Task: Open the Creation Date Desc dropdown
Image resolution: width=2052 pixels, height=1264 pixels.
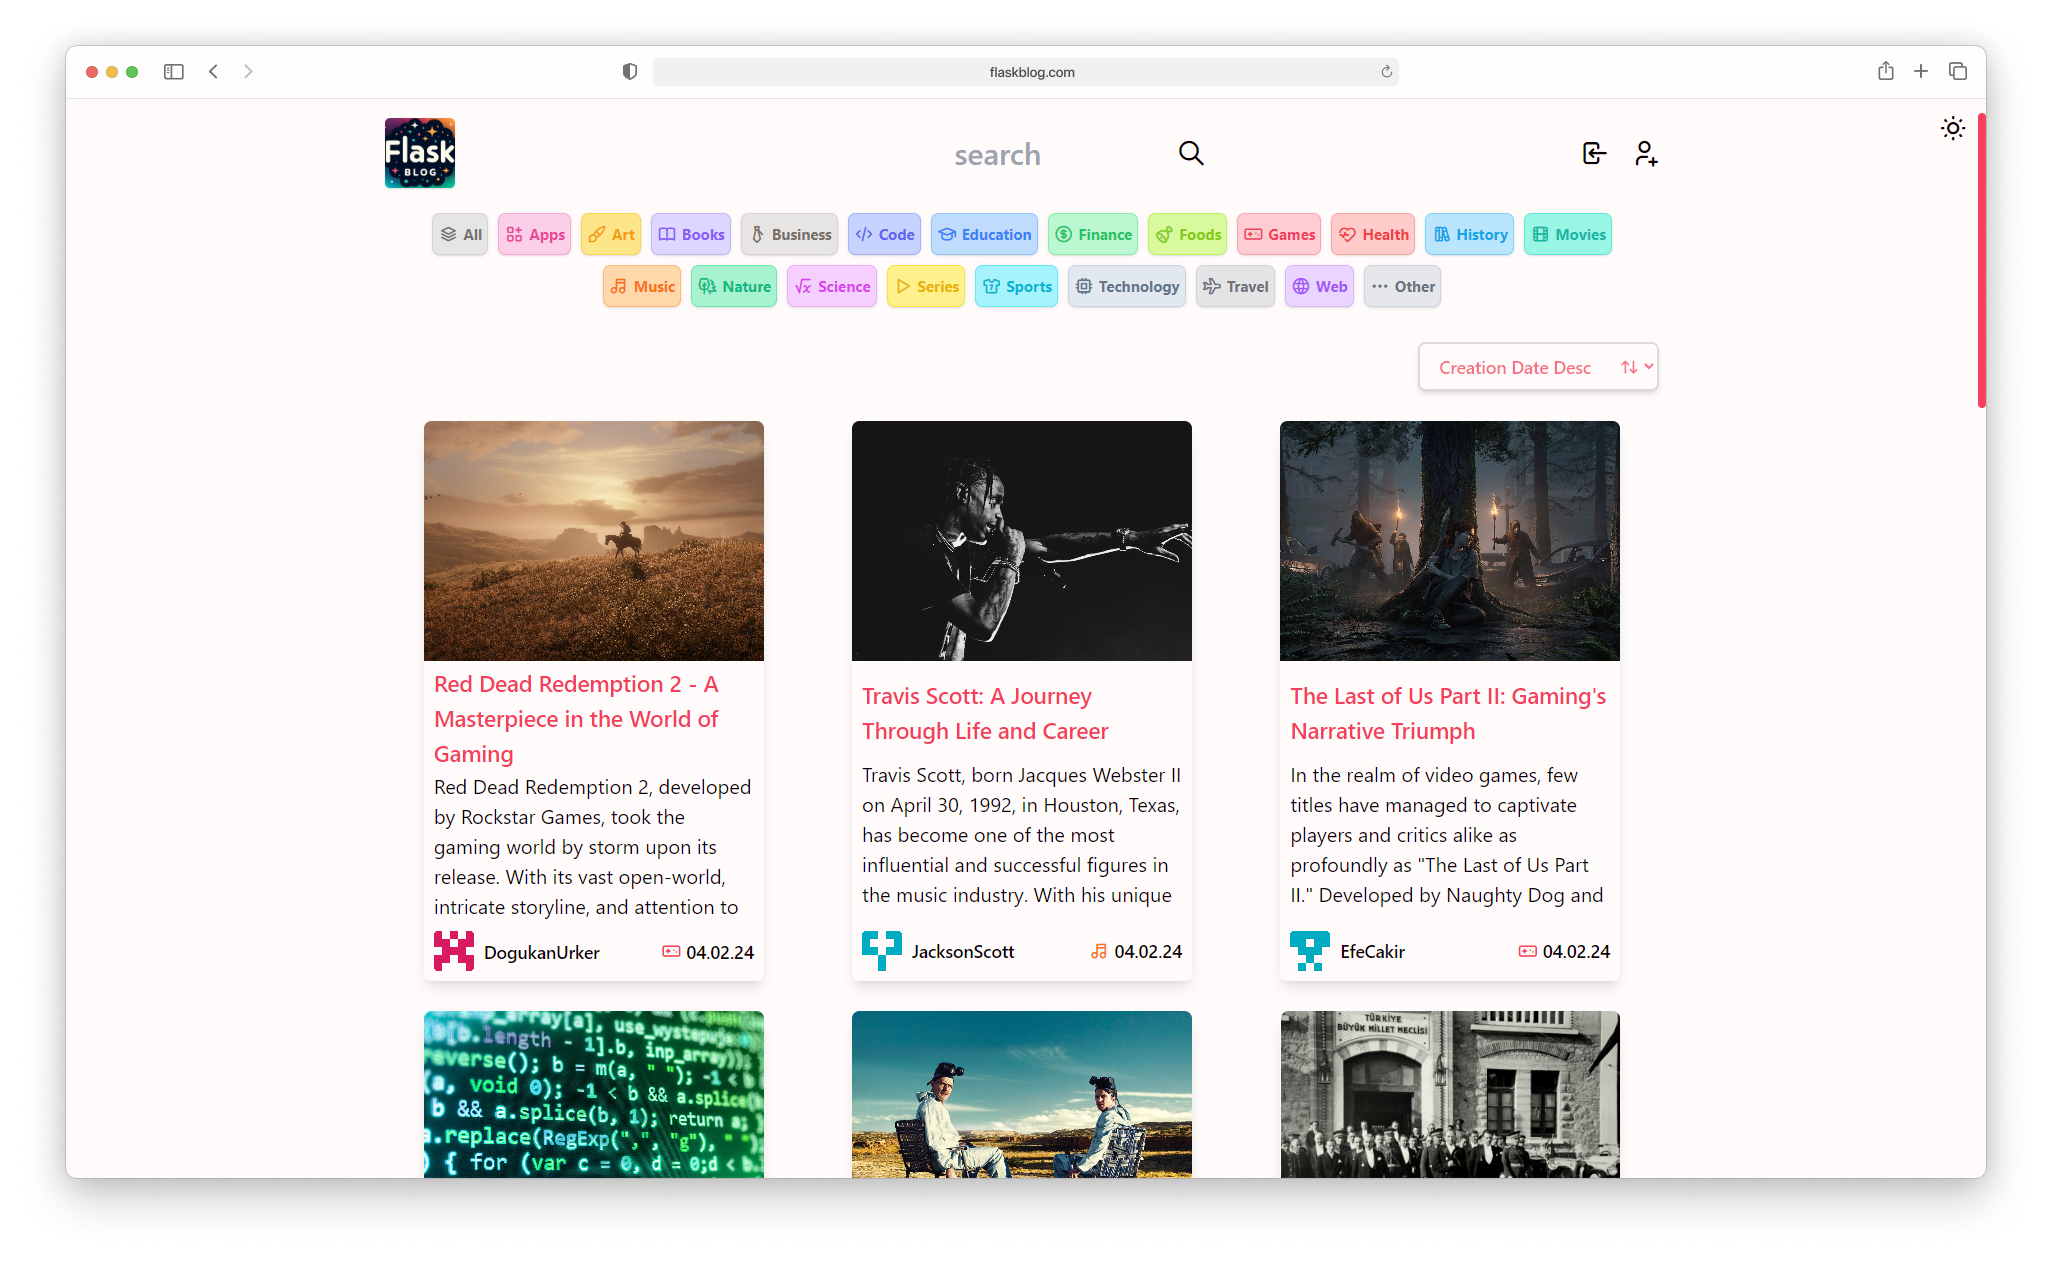Action: [x=1537, y=367]
